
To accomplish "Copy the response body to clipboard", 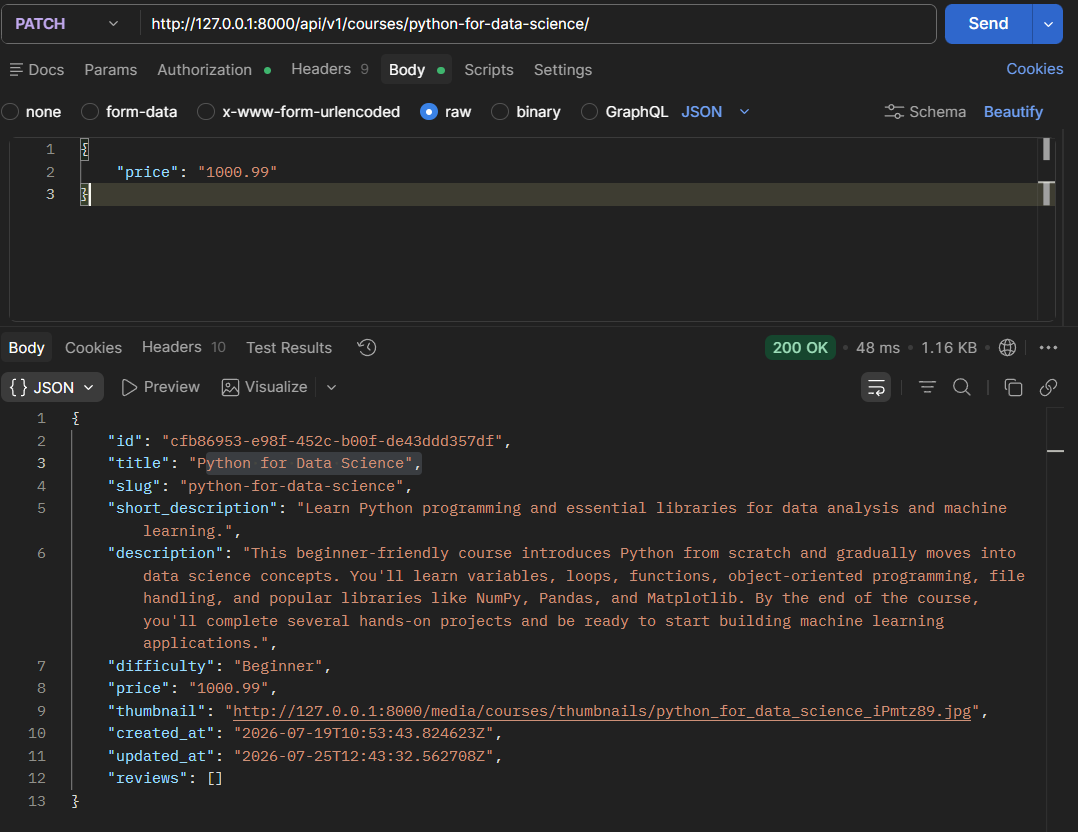I will point(1013,388).
